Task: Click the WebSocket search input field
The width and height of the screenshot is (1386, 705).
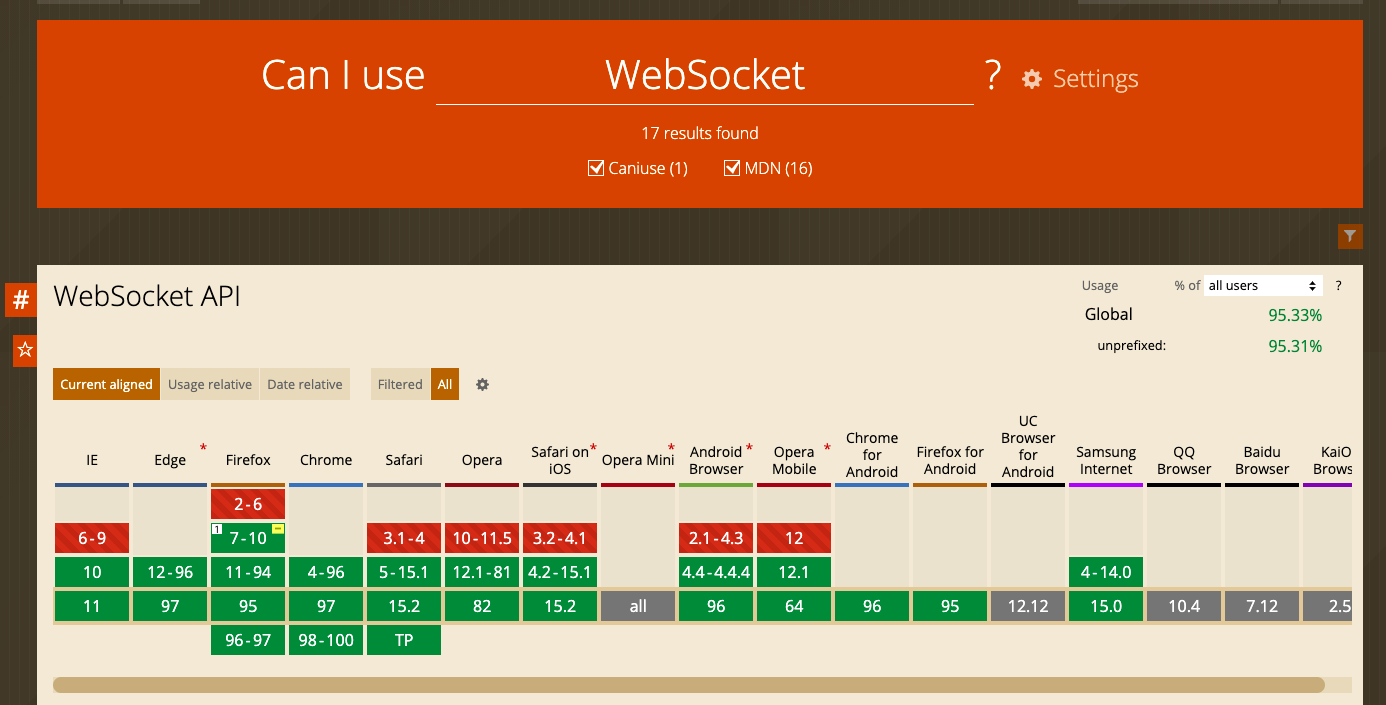Action: [704, 75]
